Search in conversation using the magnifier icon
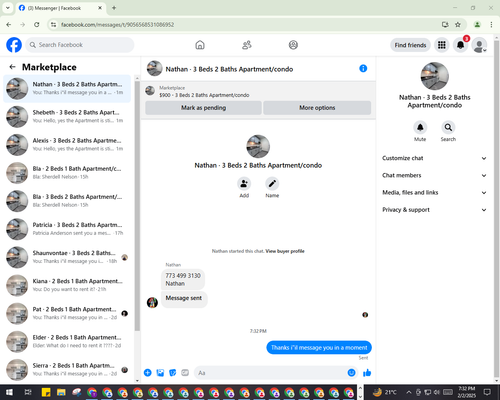The image size is (500, 400). pos(448,127)
